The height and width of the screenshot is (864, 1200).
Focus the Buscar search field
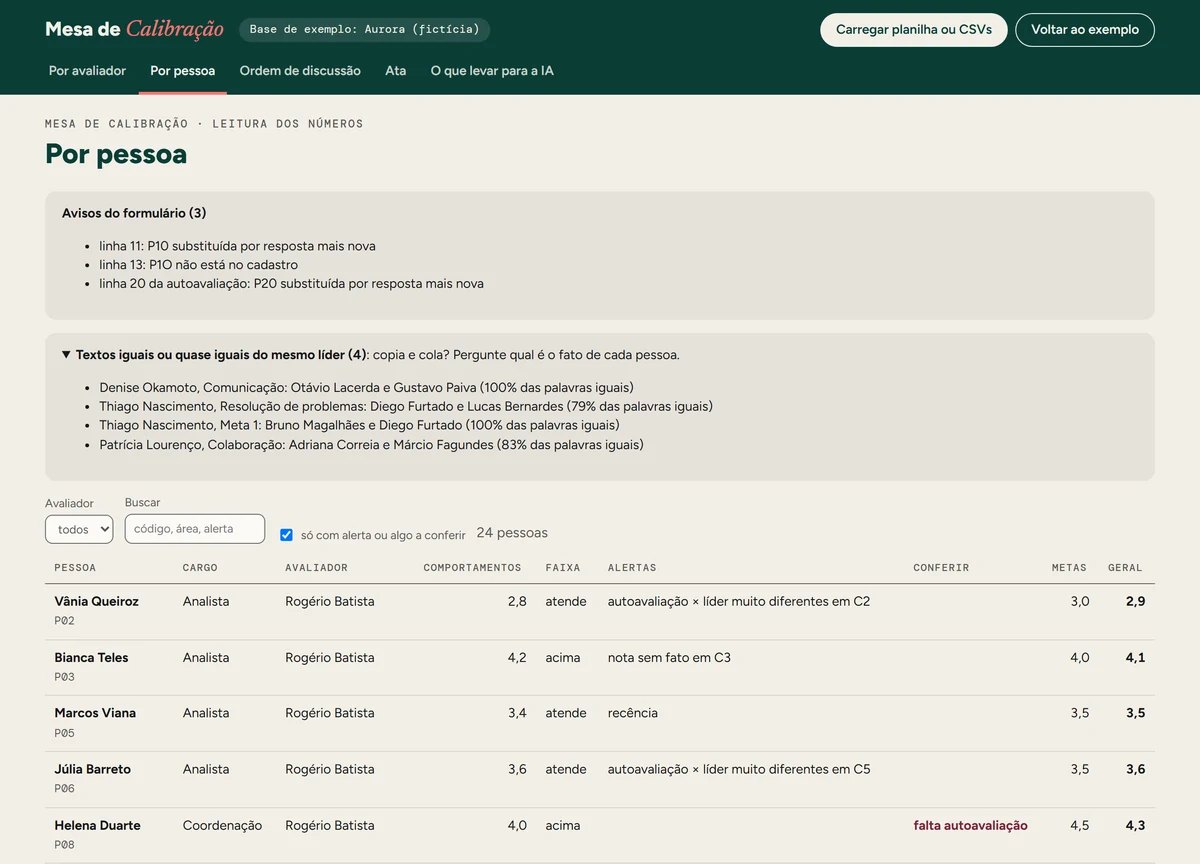tap(195, 529)
